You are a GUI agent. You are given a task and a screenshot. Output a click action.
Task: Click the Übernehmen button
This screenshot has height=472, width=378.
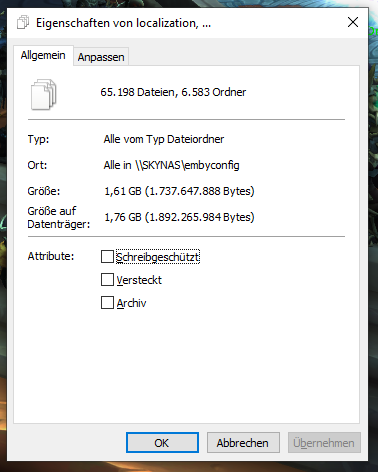[324, 443]
